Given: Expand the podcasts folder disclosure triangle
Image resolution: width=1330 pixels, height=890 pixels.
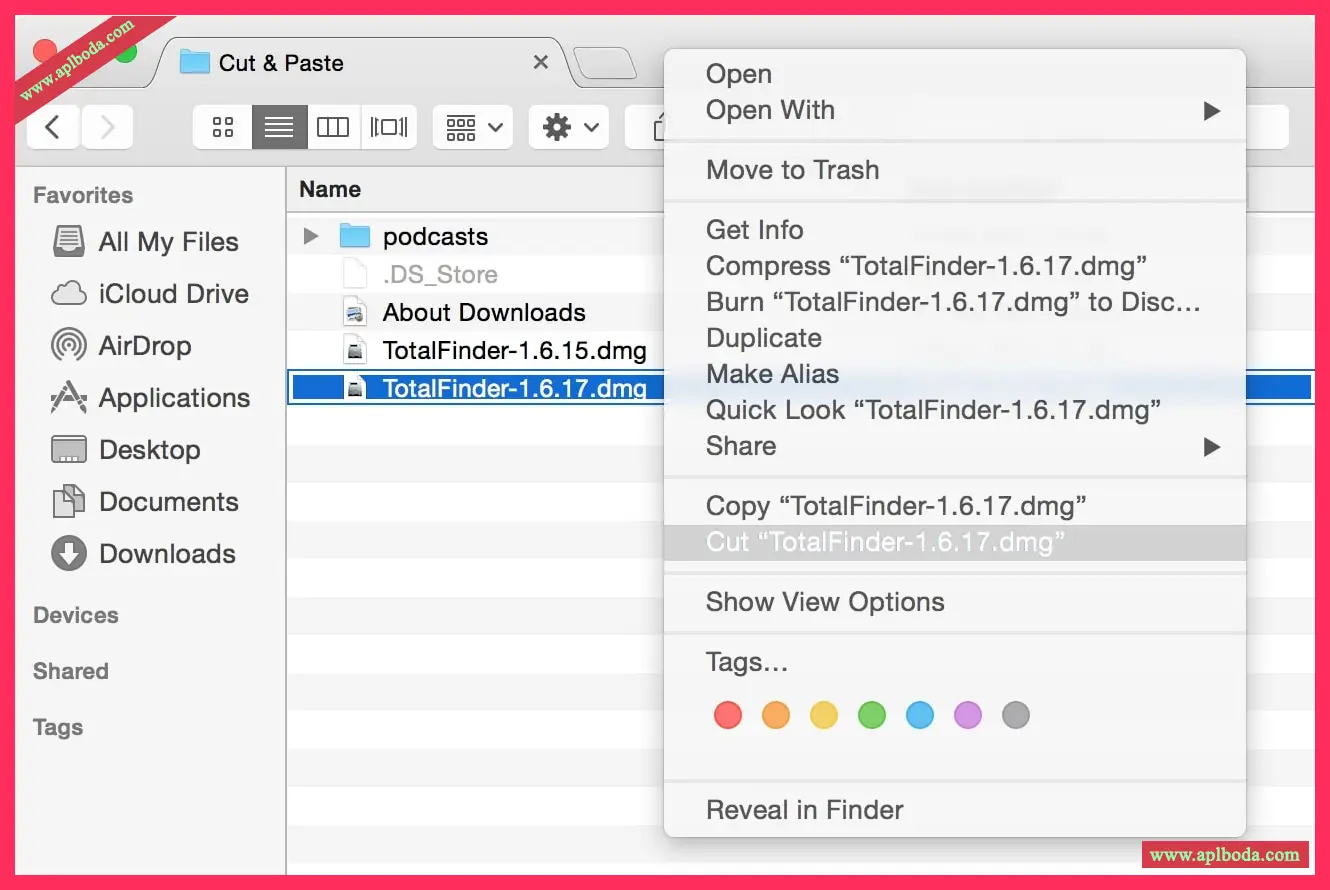Looking at the screenshot, I should click(311, 236).
